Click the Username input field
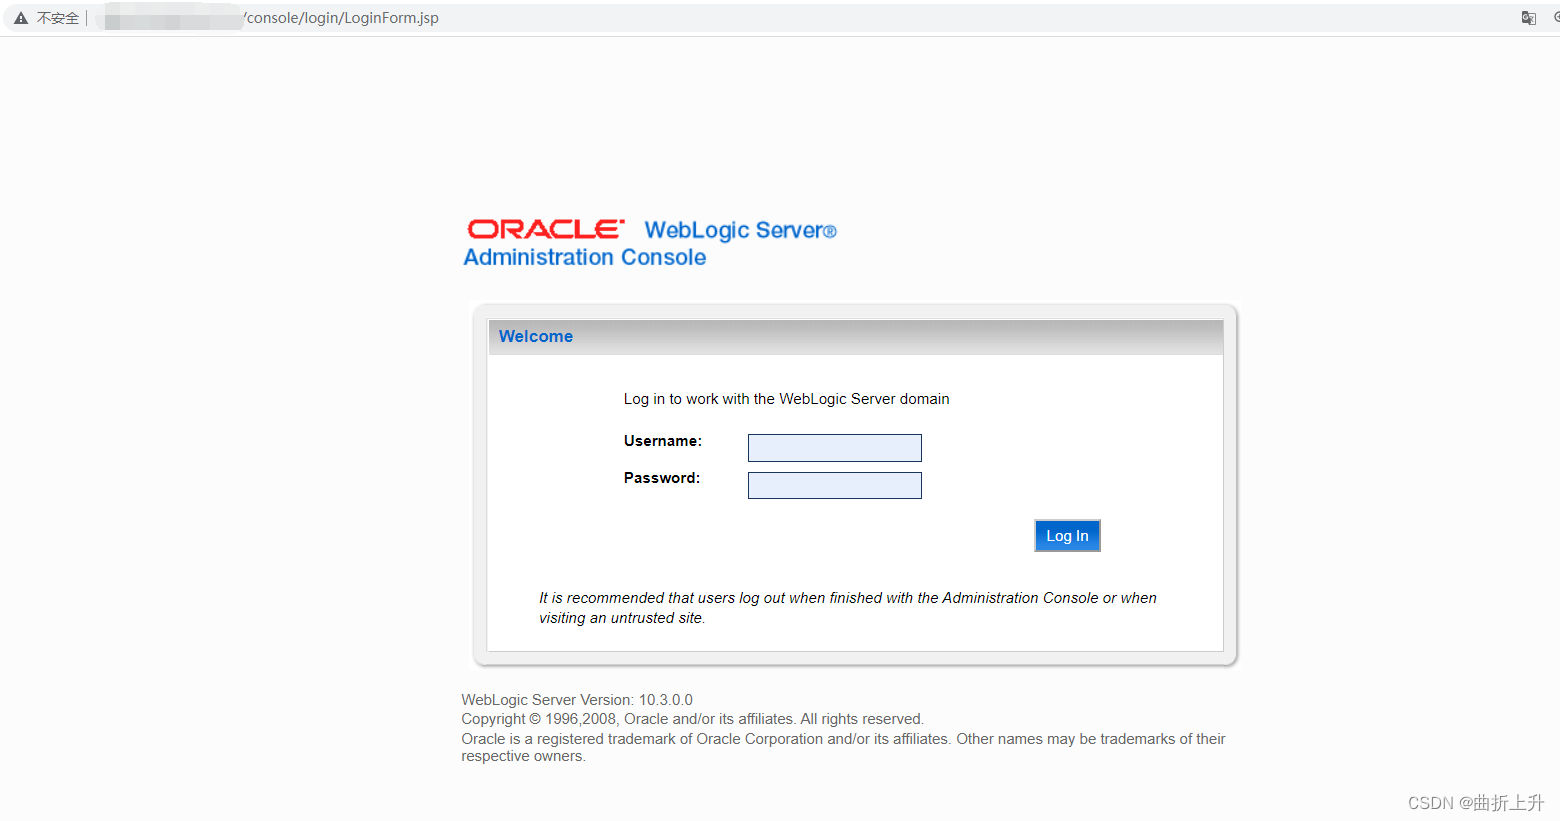This screenshot has width=1560, height=821. pos(834,448)
